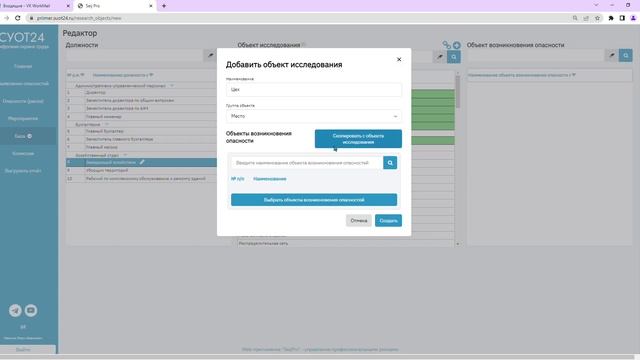Select position row number 4 "Главный инженер"

(x=141, y=117)
